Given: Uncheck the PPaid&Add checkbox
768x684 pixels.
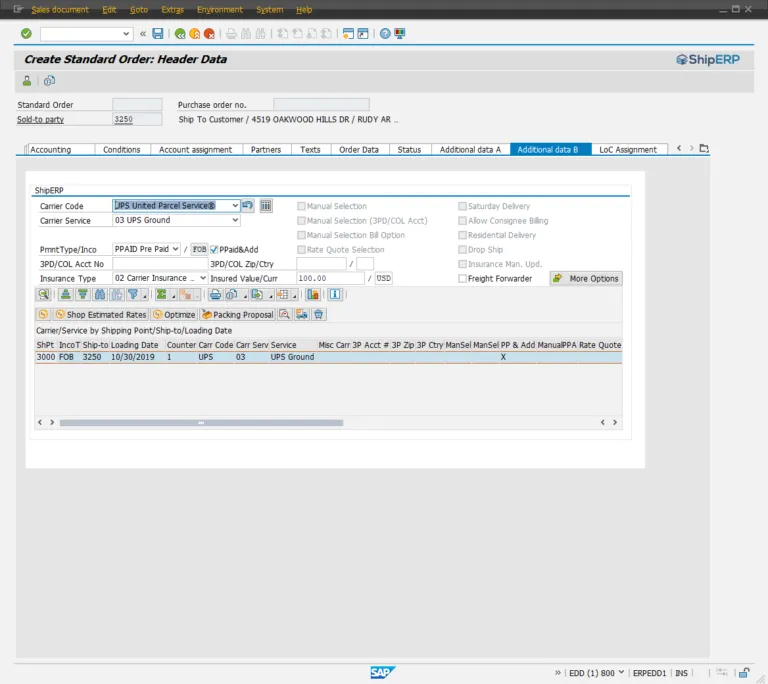Looking at the screenshot, I should (x=214, y=249).
